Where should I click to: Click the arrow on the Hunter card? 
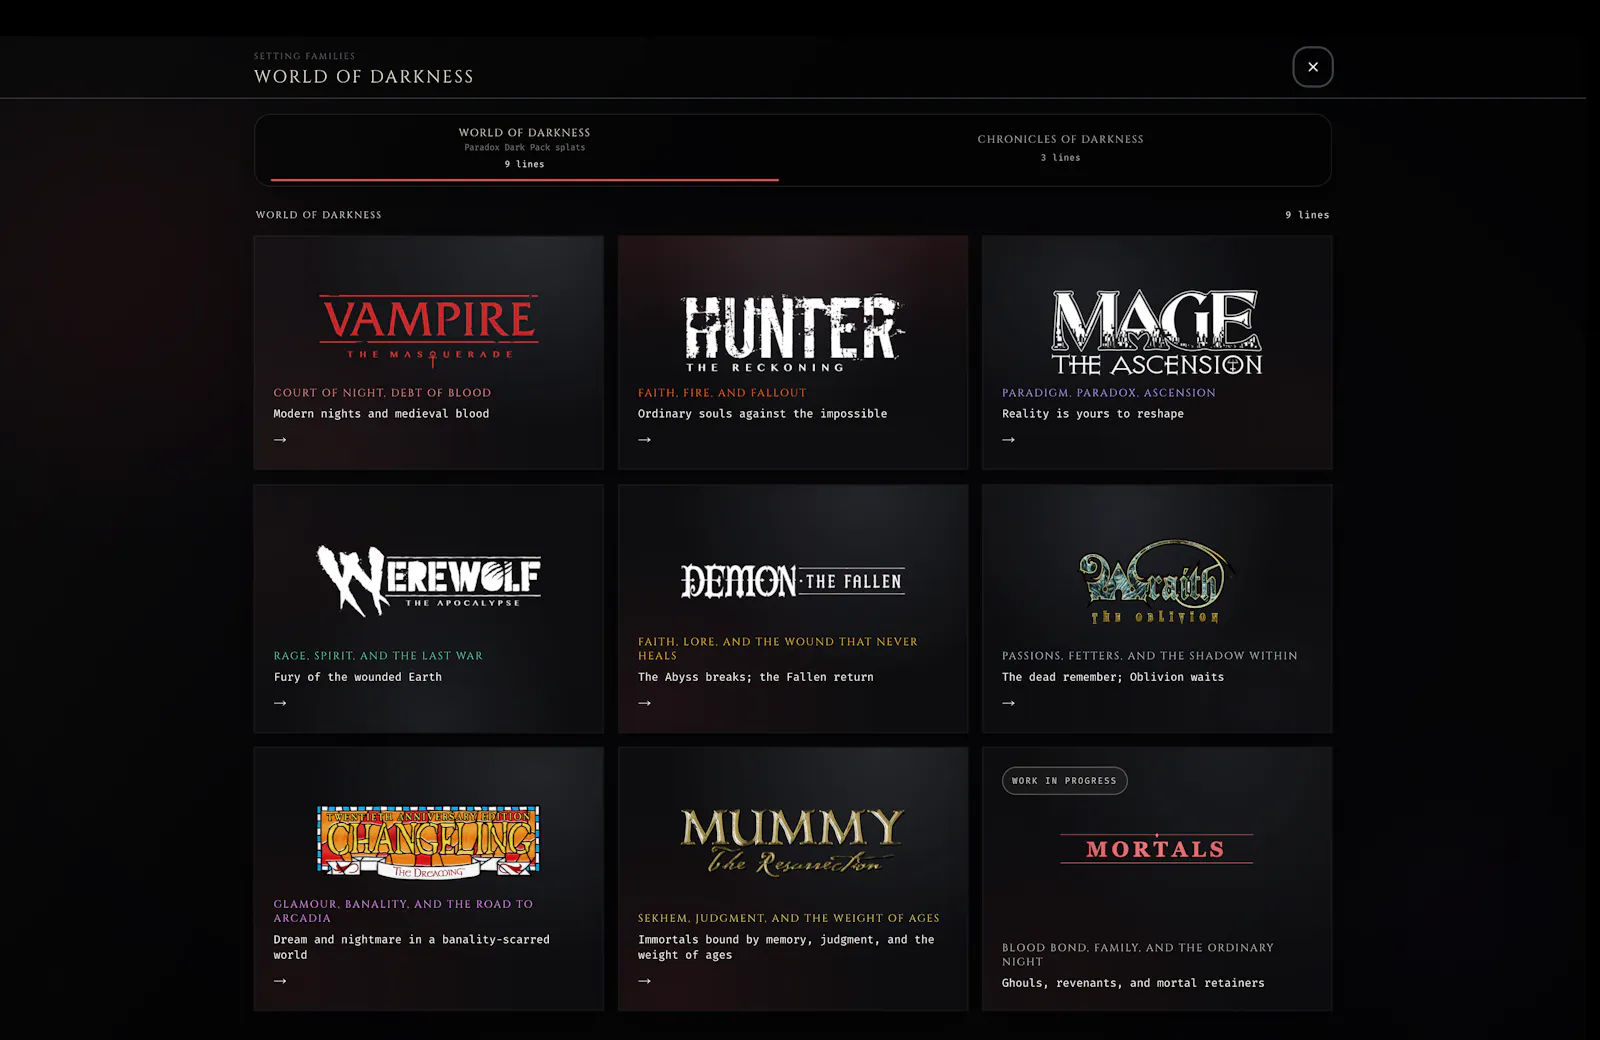[645, 440]
